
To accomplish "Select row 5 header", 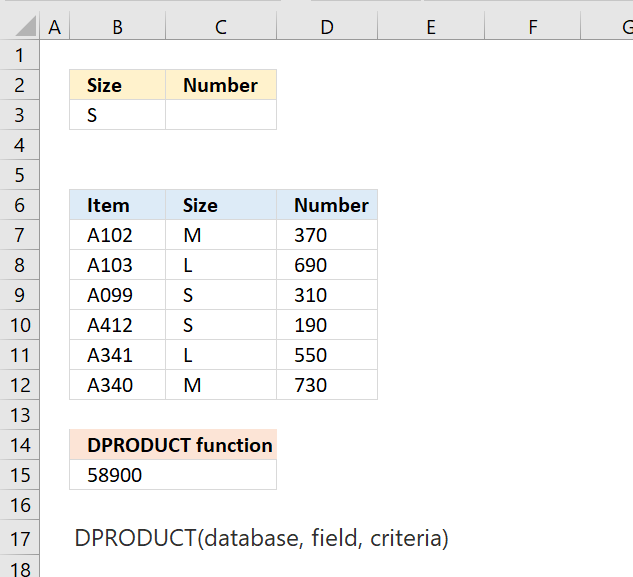I will [x=19, y=174].
